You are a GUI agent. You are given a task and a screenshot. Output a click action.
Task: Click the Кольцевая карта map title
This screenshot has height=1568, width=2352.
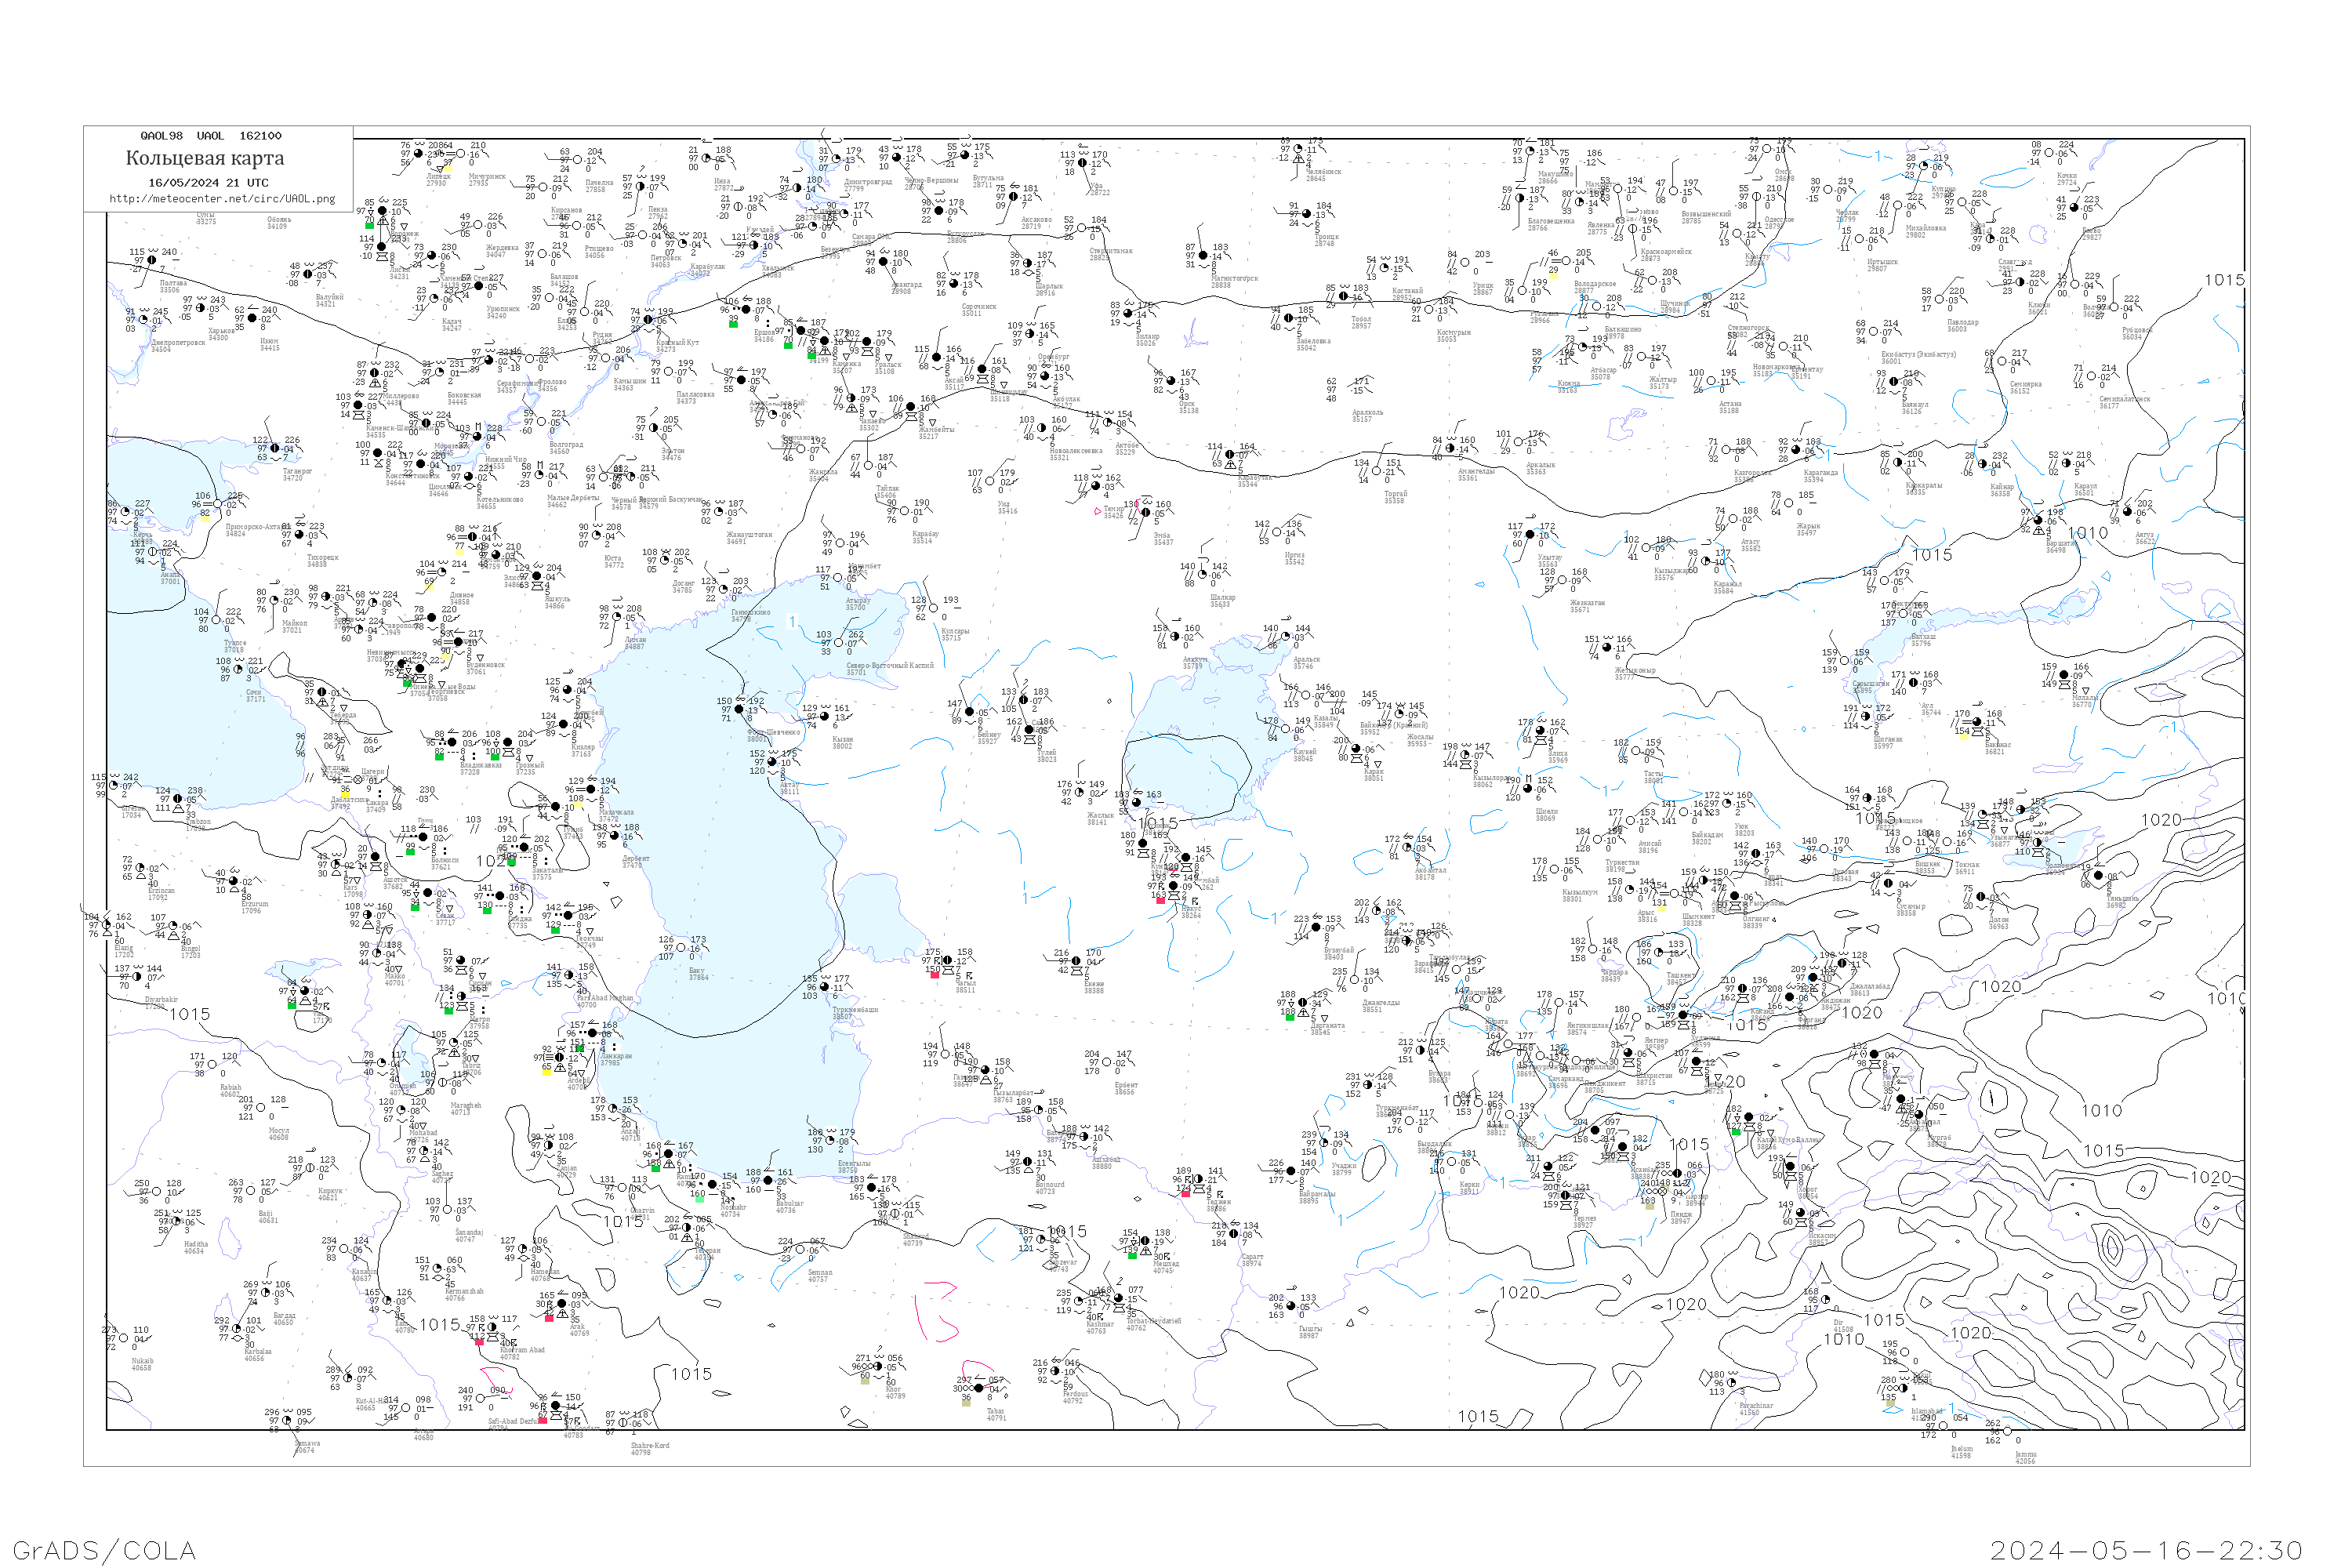tap(205, 158)
